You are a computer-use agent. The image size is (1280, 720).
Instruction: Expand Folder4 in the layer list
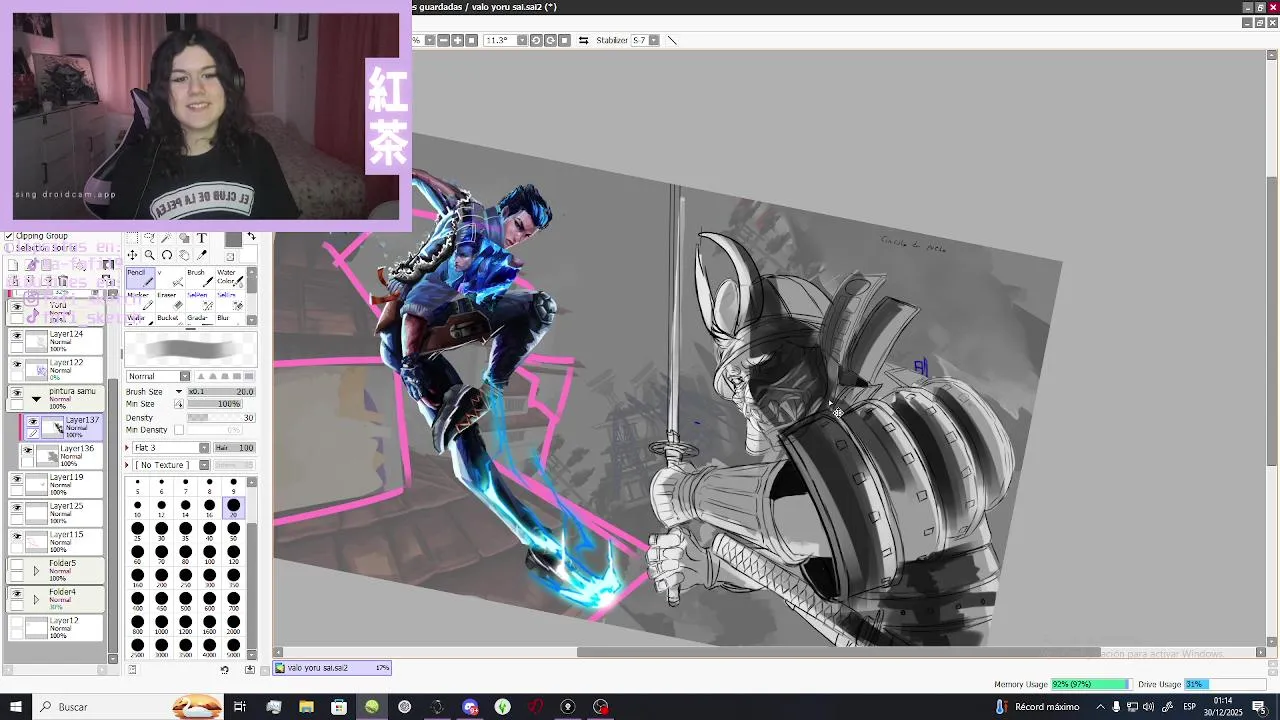tap(36, 600)
